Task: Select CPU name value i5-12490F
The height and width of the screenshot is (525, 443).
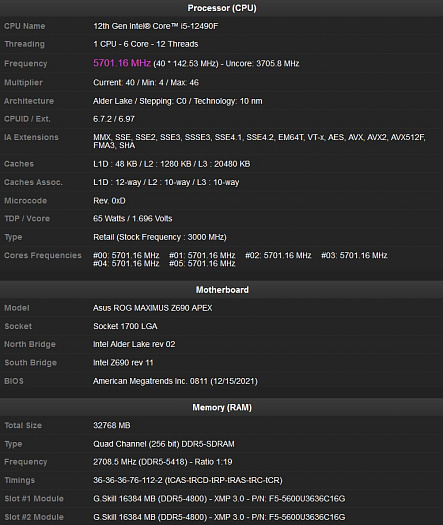Action: 156,26
